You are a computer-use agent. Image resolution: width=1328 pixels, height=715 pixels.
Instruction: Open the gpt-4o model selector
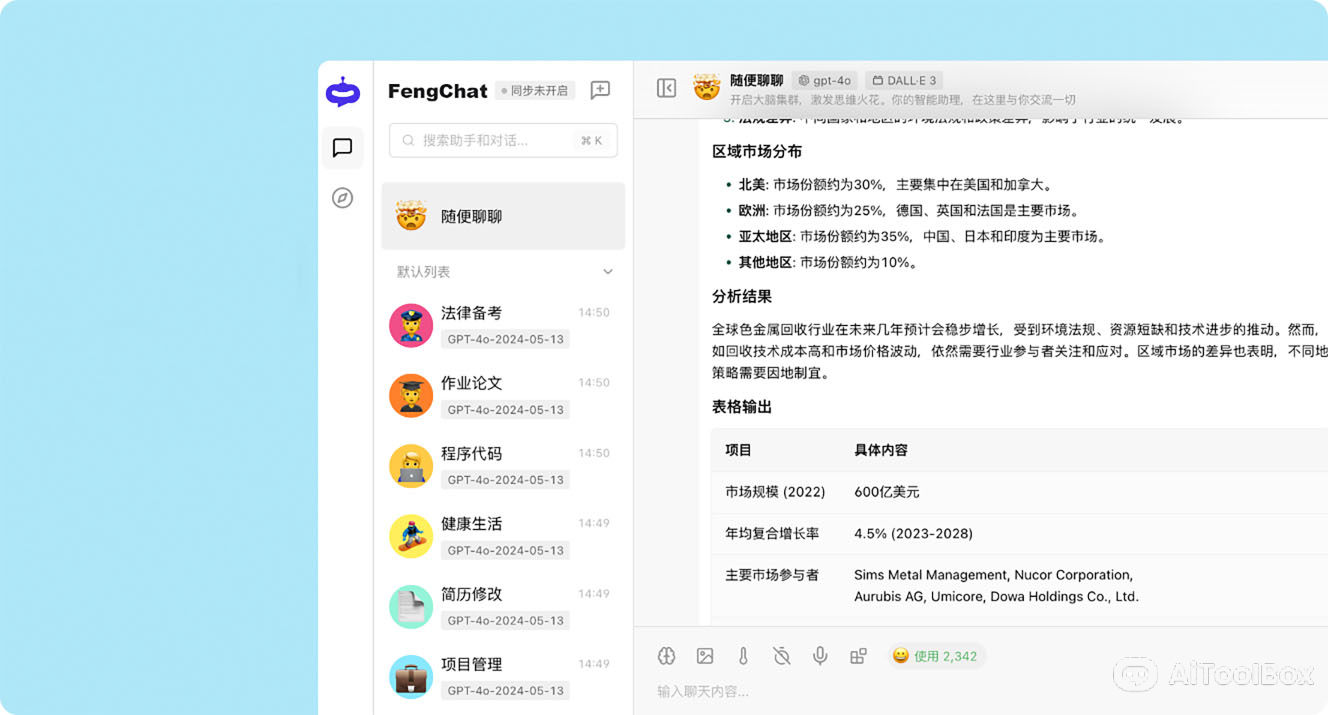tap(824, 80)
